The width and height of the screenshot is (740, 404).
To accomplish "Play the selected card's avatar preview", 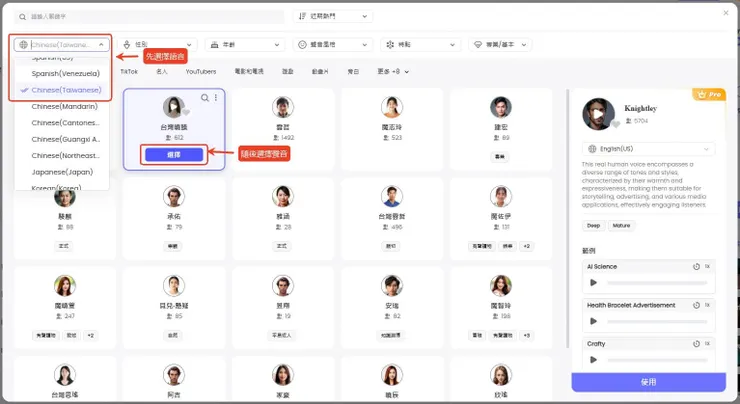I will click(x=174, y=107).
